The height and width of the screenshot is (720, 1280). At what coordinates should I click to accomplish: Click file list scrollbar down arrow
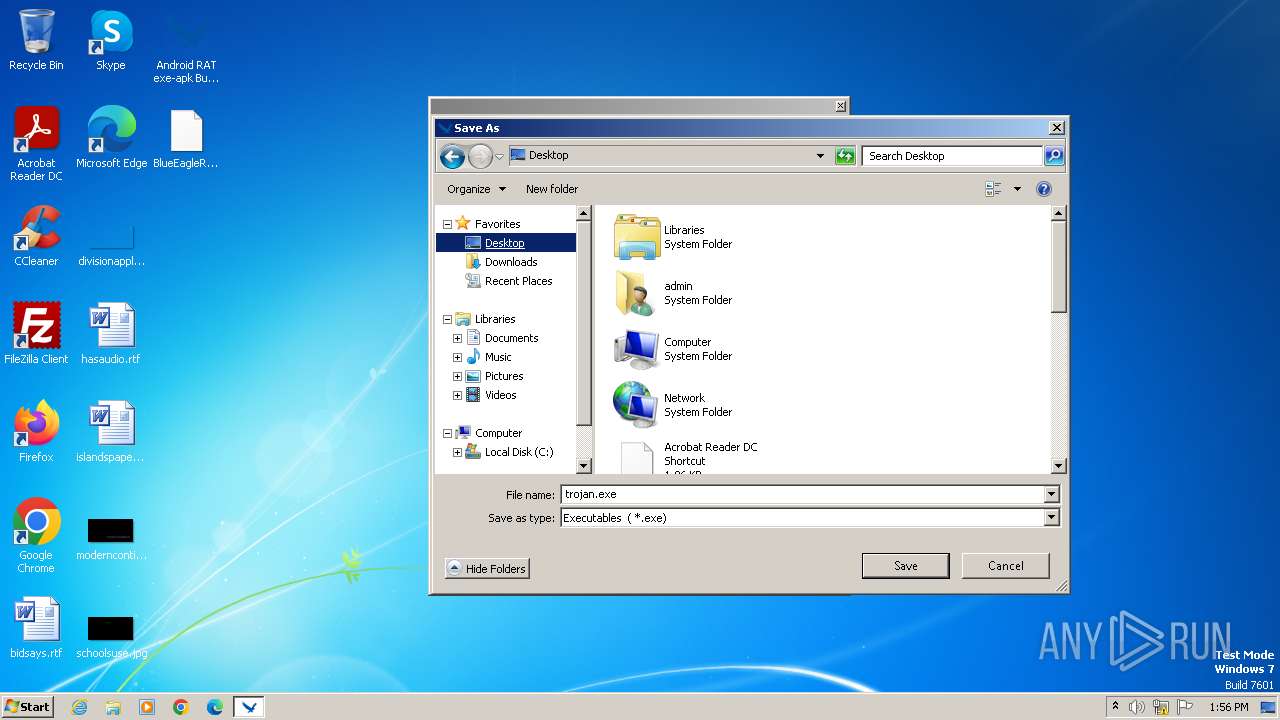(x=1059, y=466)
